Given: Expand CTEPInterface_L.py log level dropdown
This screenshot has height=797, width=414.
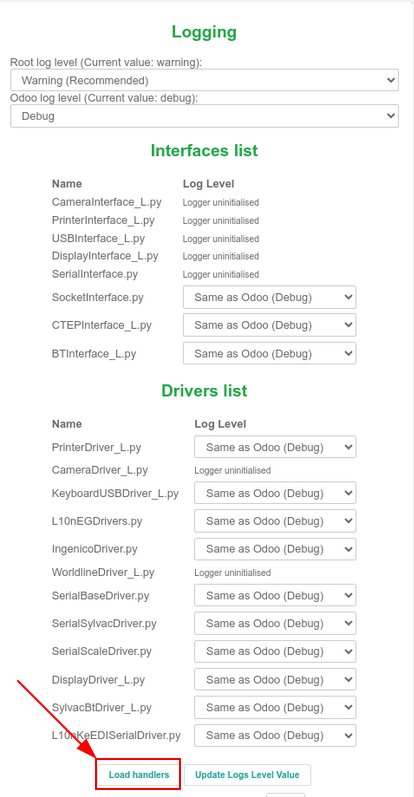Looking at the screenshot, I should click(x=270, y=325).
